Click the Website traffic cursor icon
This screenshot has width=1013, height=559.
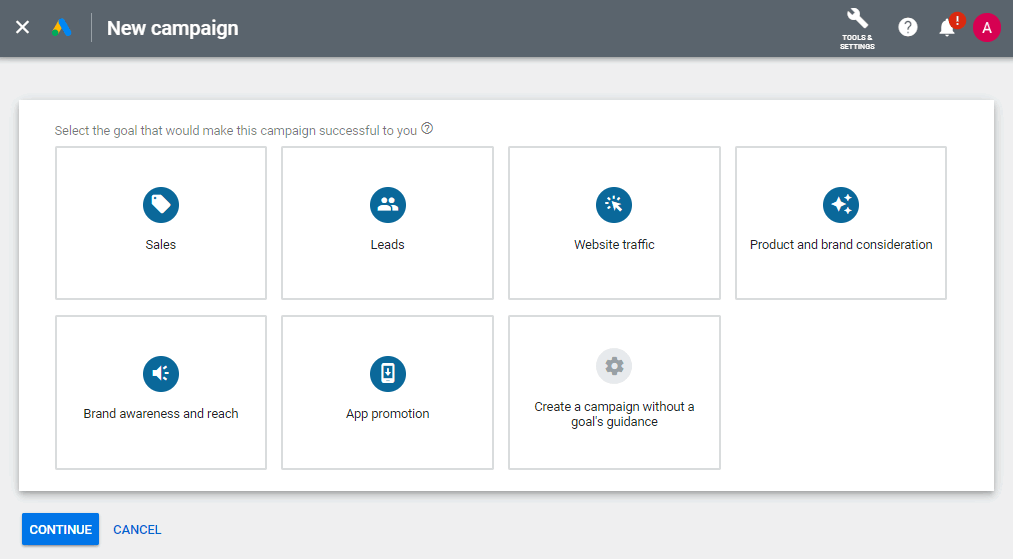pyautogui.click(x=614, y=205)
